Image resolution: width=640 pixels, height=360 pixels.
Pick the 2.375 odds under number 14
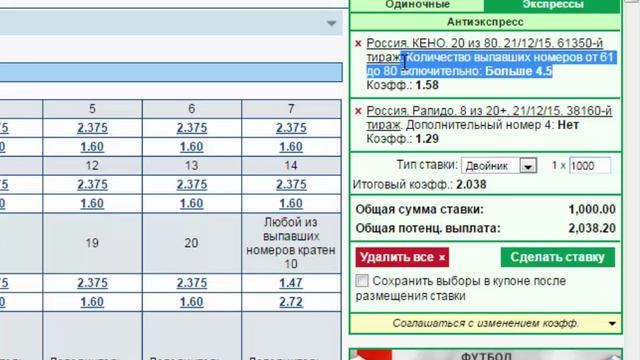[x=291, y=184]
